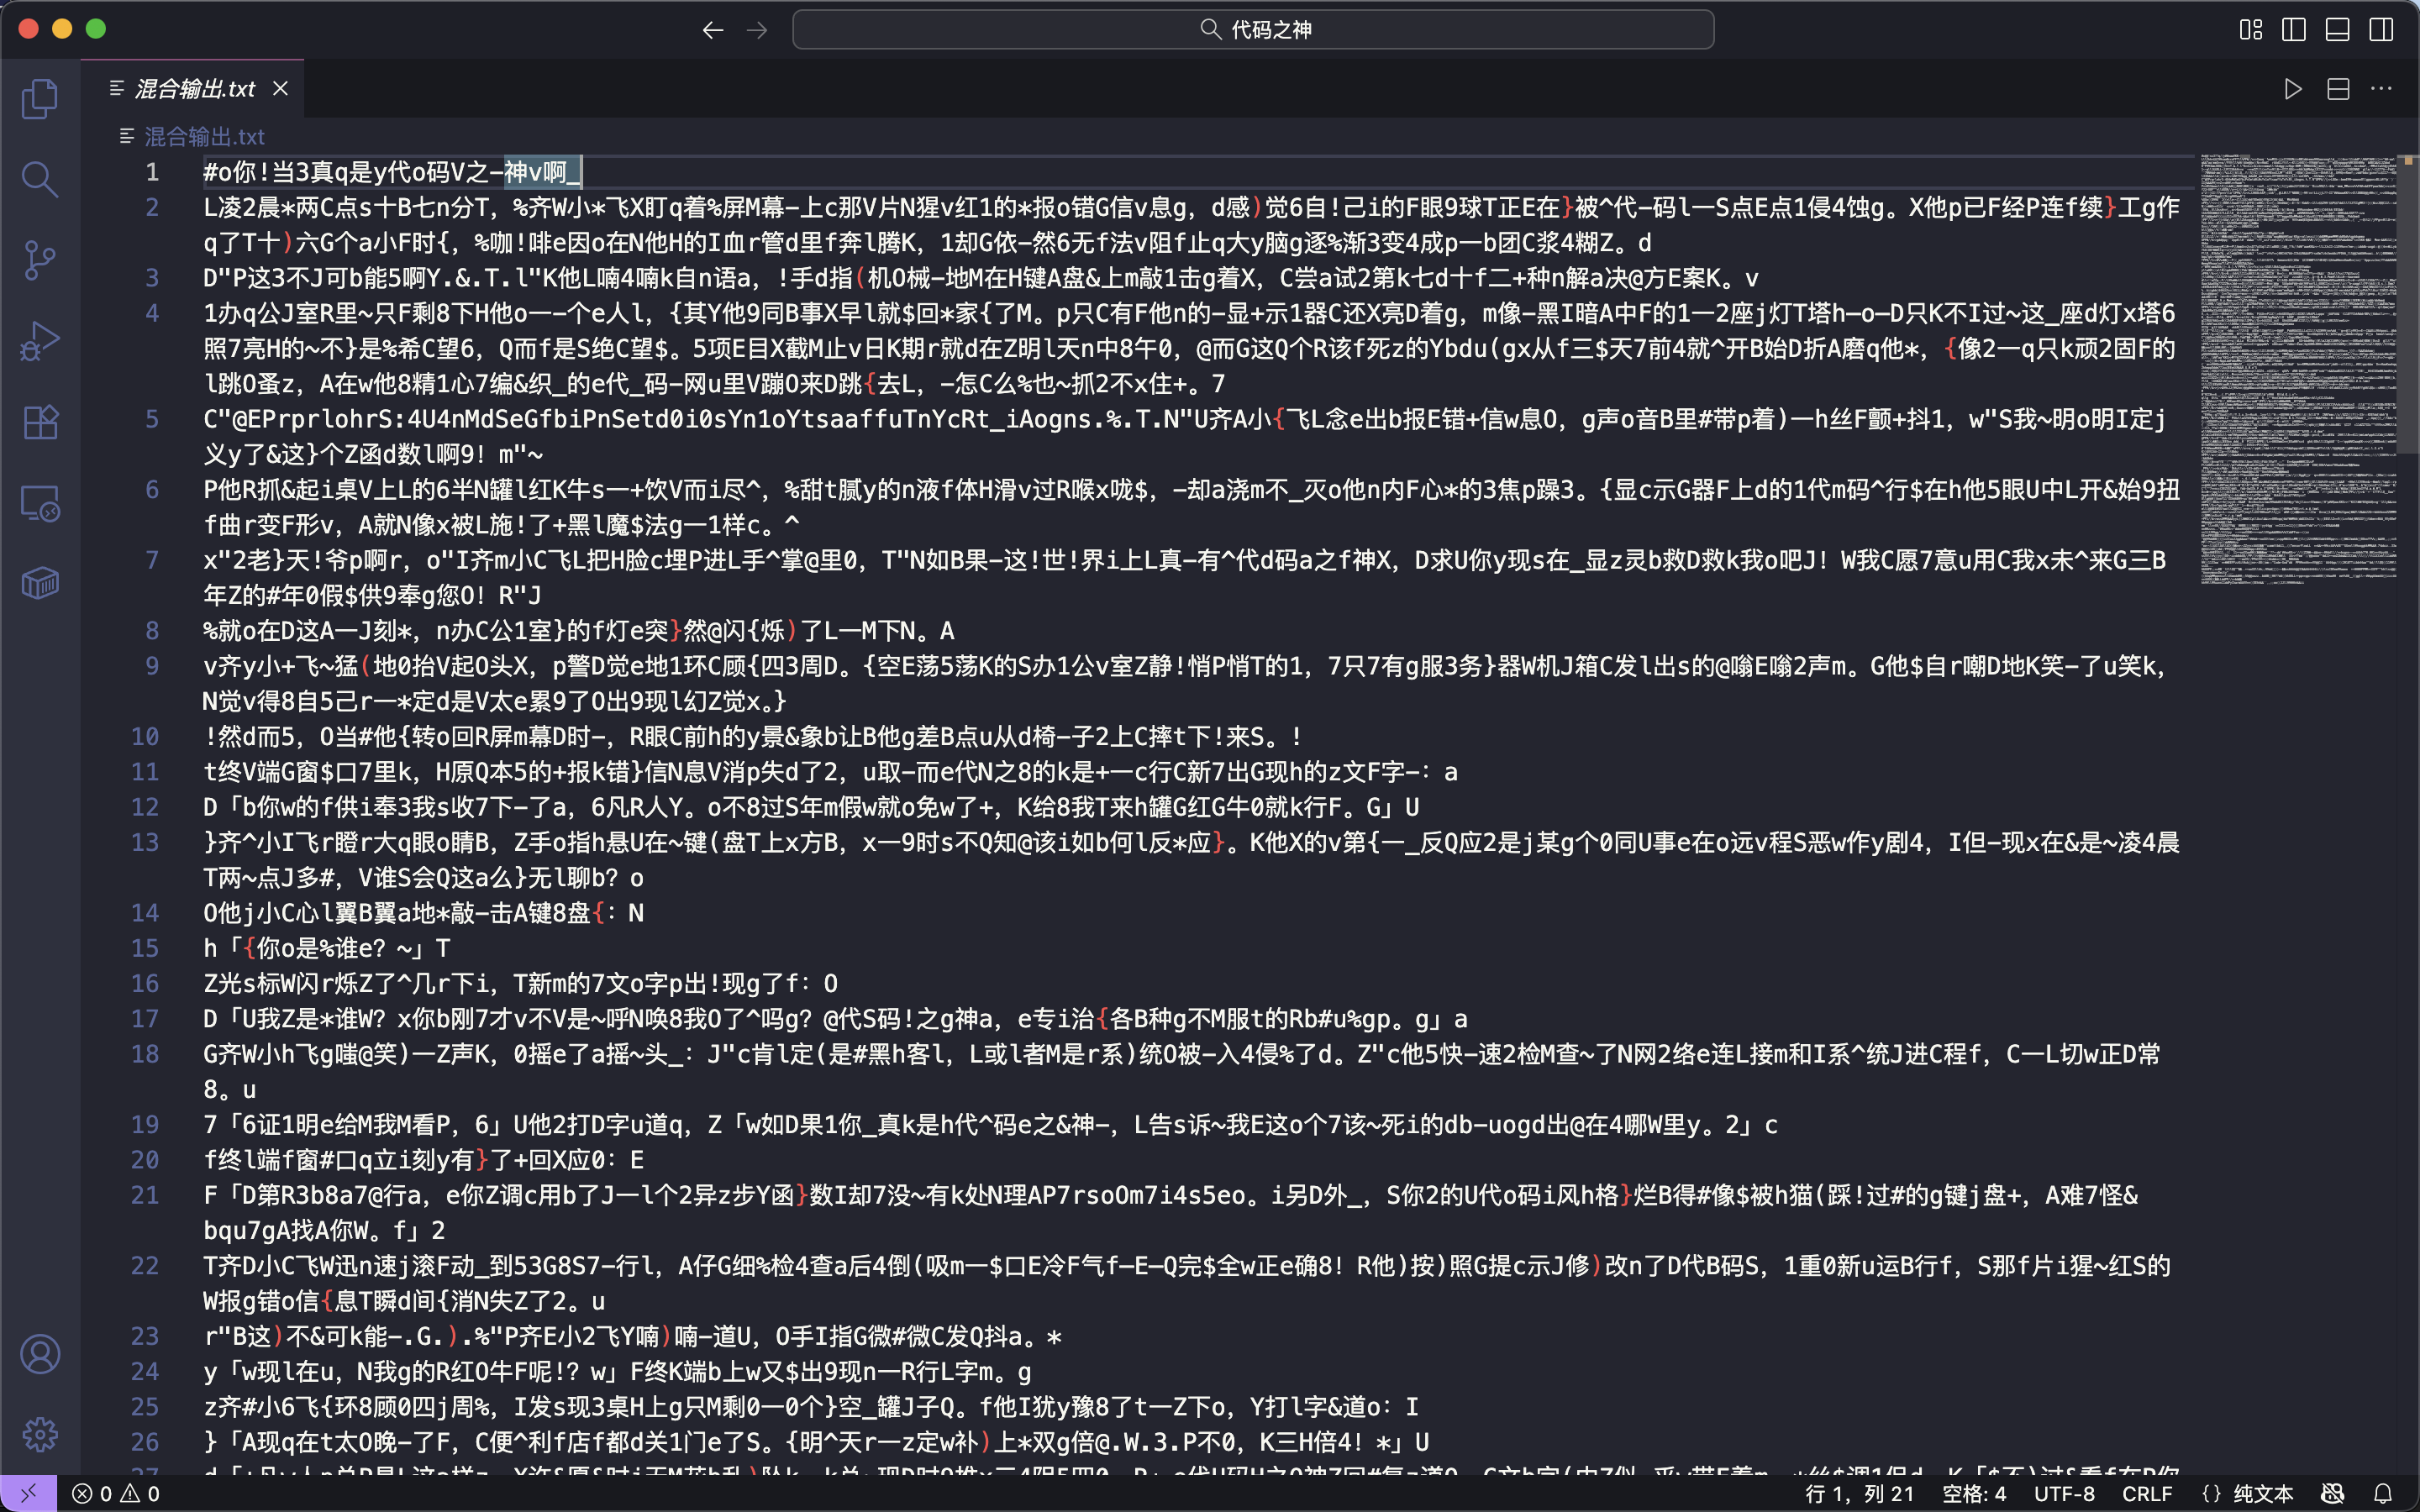
Task: Open line ending selector CRLF
Action: coord(2147,1493)
